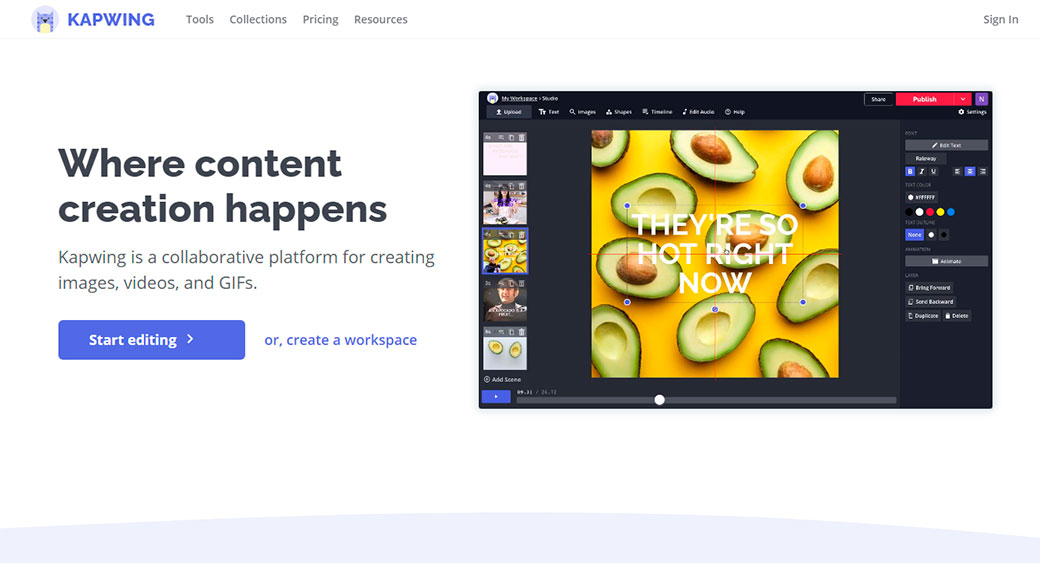This screenshot has height=563, width=1040.
Task: Click the Upload button in editor toolbar
Action: (507, 112)
